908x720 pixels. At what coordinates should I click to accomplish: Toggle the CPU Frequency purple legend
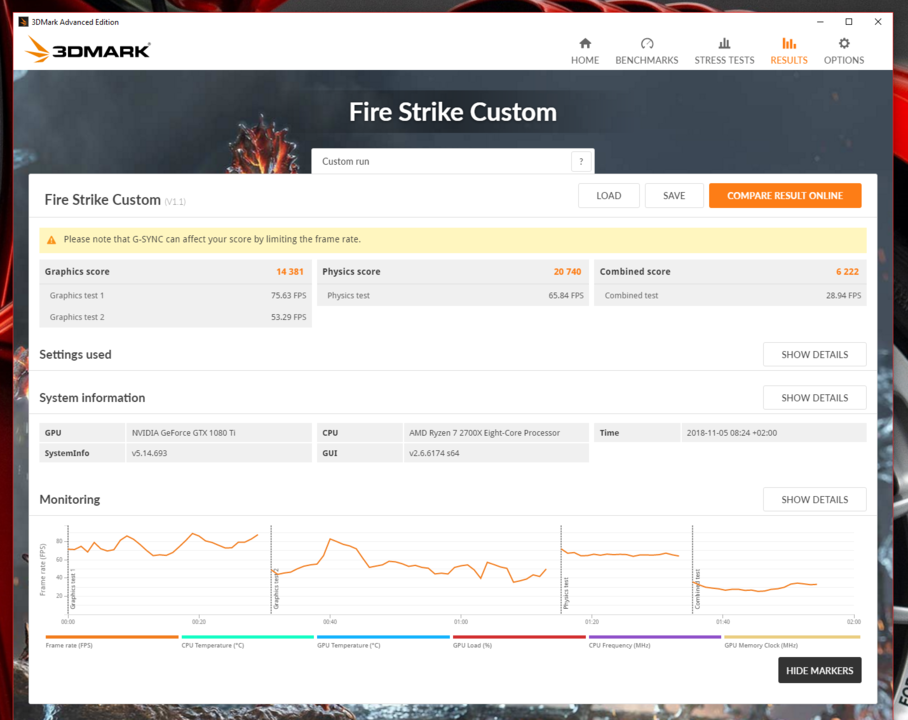(654, 641)
